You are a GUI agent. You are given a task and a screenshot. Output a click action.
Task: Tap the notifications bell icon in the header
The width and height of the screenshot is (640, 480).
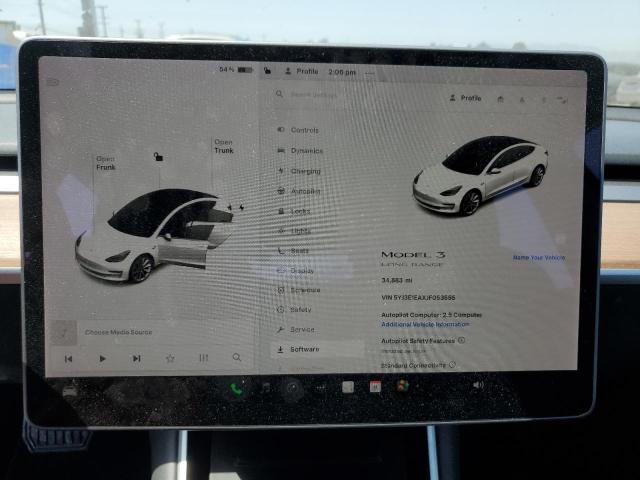[522, 99]
